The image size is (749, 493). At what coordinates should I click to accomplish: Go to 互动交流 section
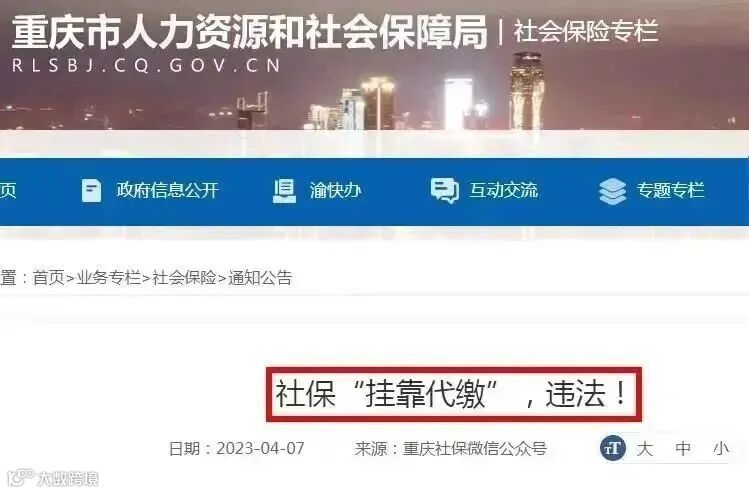[x=503, y=190]
